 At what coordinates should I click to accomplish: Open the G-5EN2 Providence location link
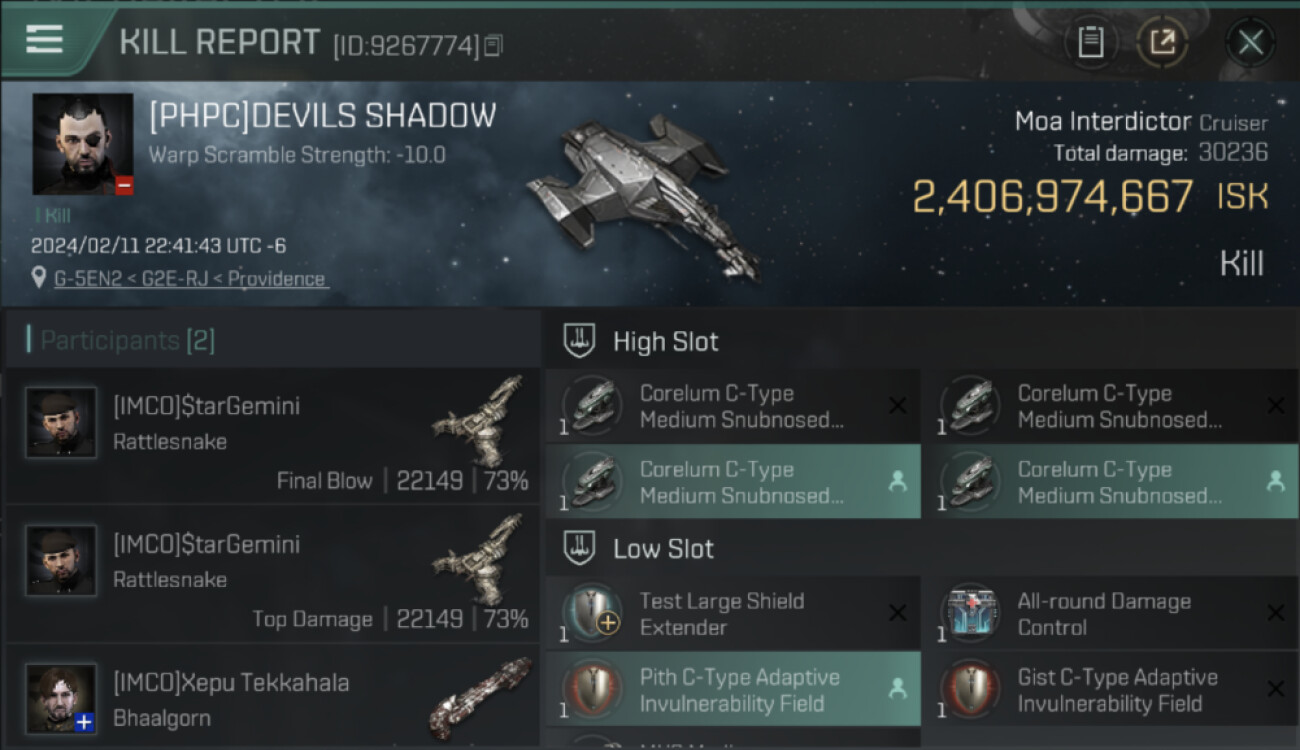click(191, 279)
